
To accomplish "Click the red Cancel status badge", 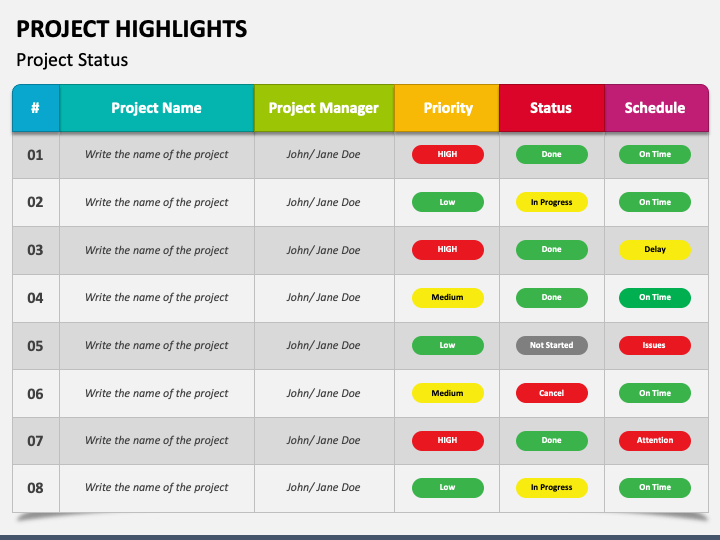I will tap(551, 393).
